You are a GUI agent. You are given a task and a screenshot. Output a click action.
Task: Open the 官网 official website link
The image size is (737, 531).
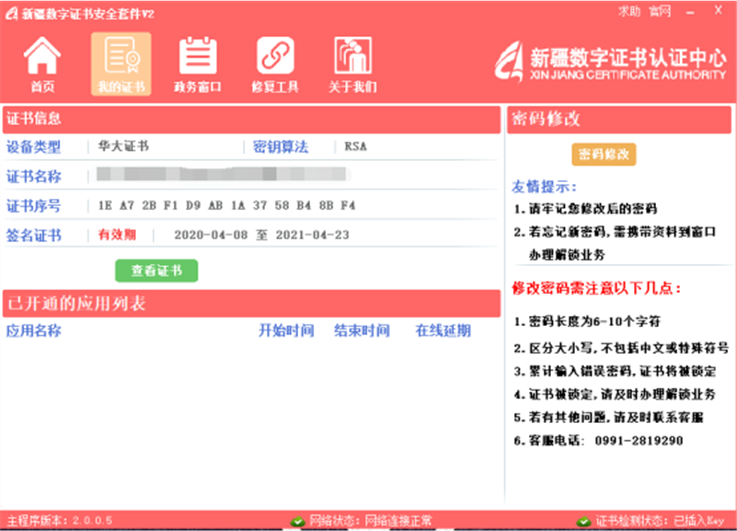[x=660, y=11]
